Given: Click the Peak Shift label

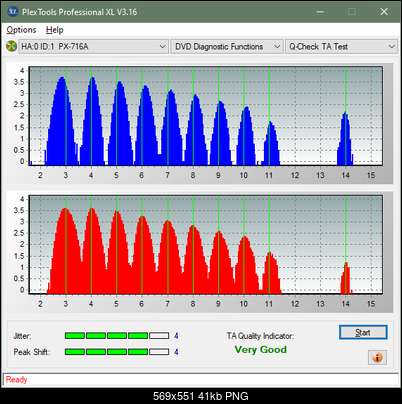Looking at the screenshot, I should click(32, 352).
